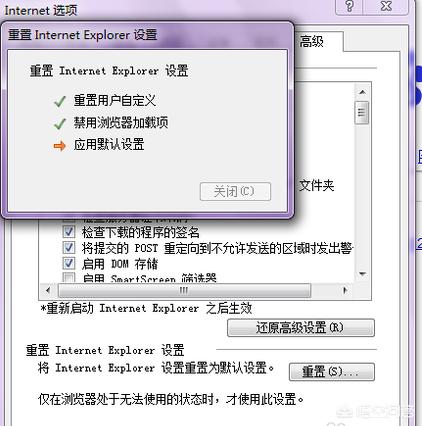Click the orange arrow beside 应用默认设置

(60, 146)
